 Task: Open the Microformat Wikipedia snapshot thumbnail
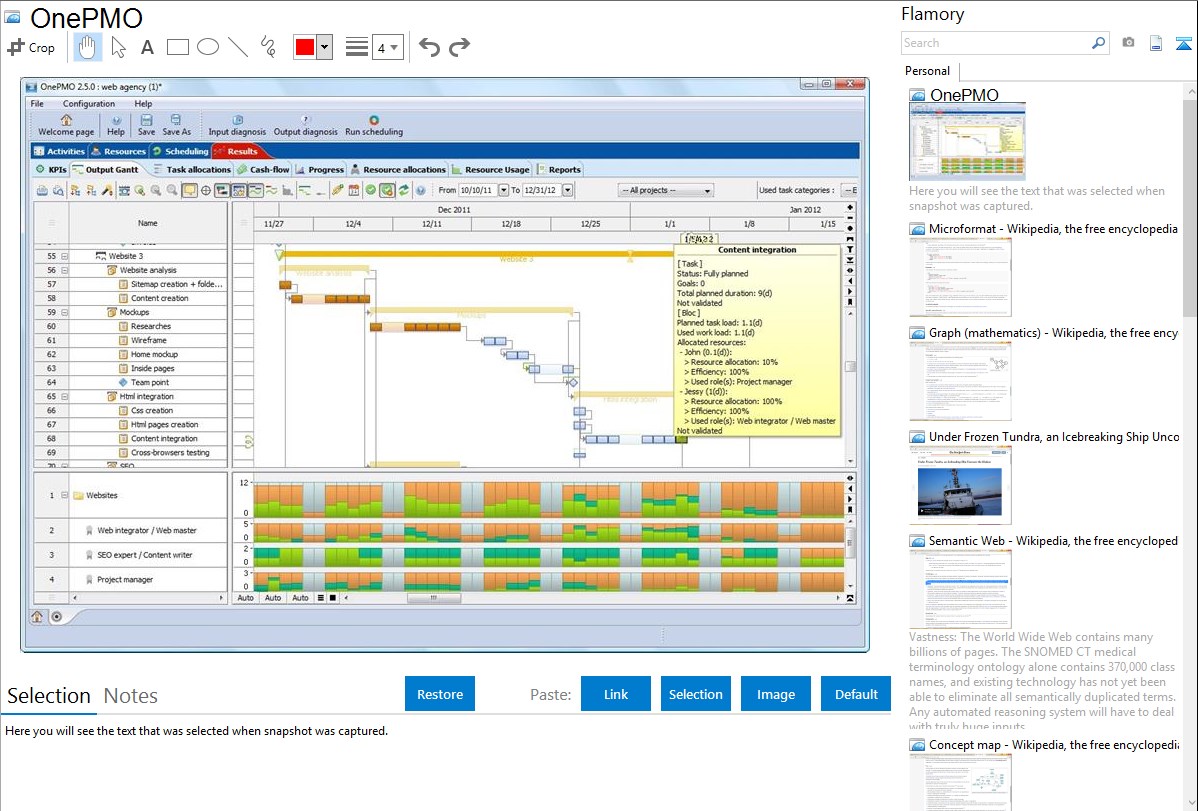pyautogui.click(x=960, y=277)
